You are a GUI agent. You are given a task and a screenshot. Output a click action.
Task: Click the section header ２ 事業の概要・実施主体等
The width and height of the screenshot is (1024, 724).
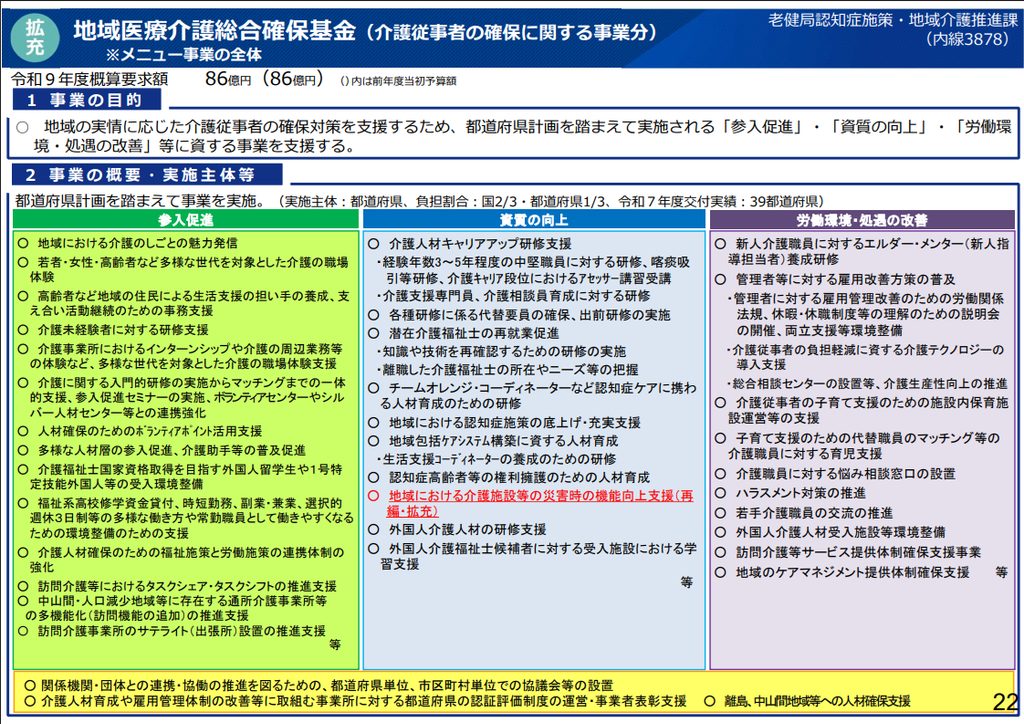tap(148, 174)
